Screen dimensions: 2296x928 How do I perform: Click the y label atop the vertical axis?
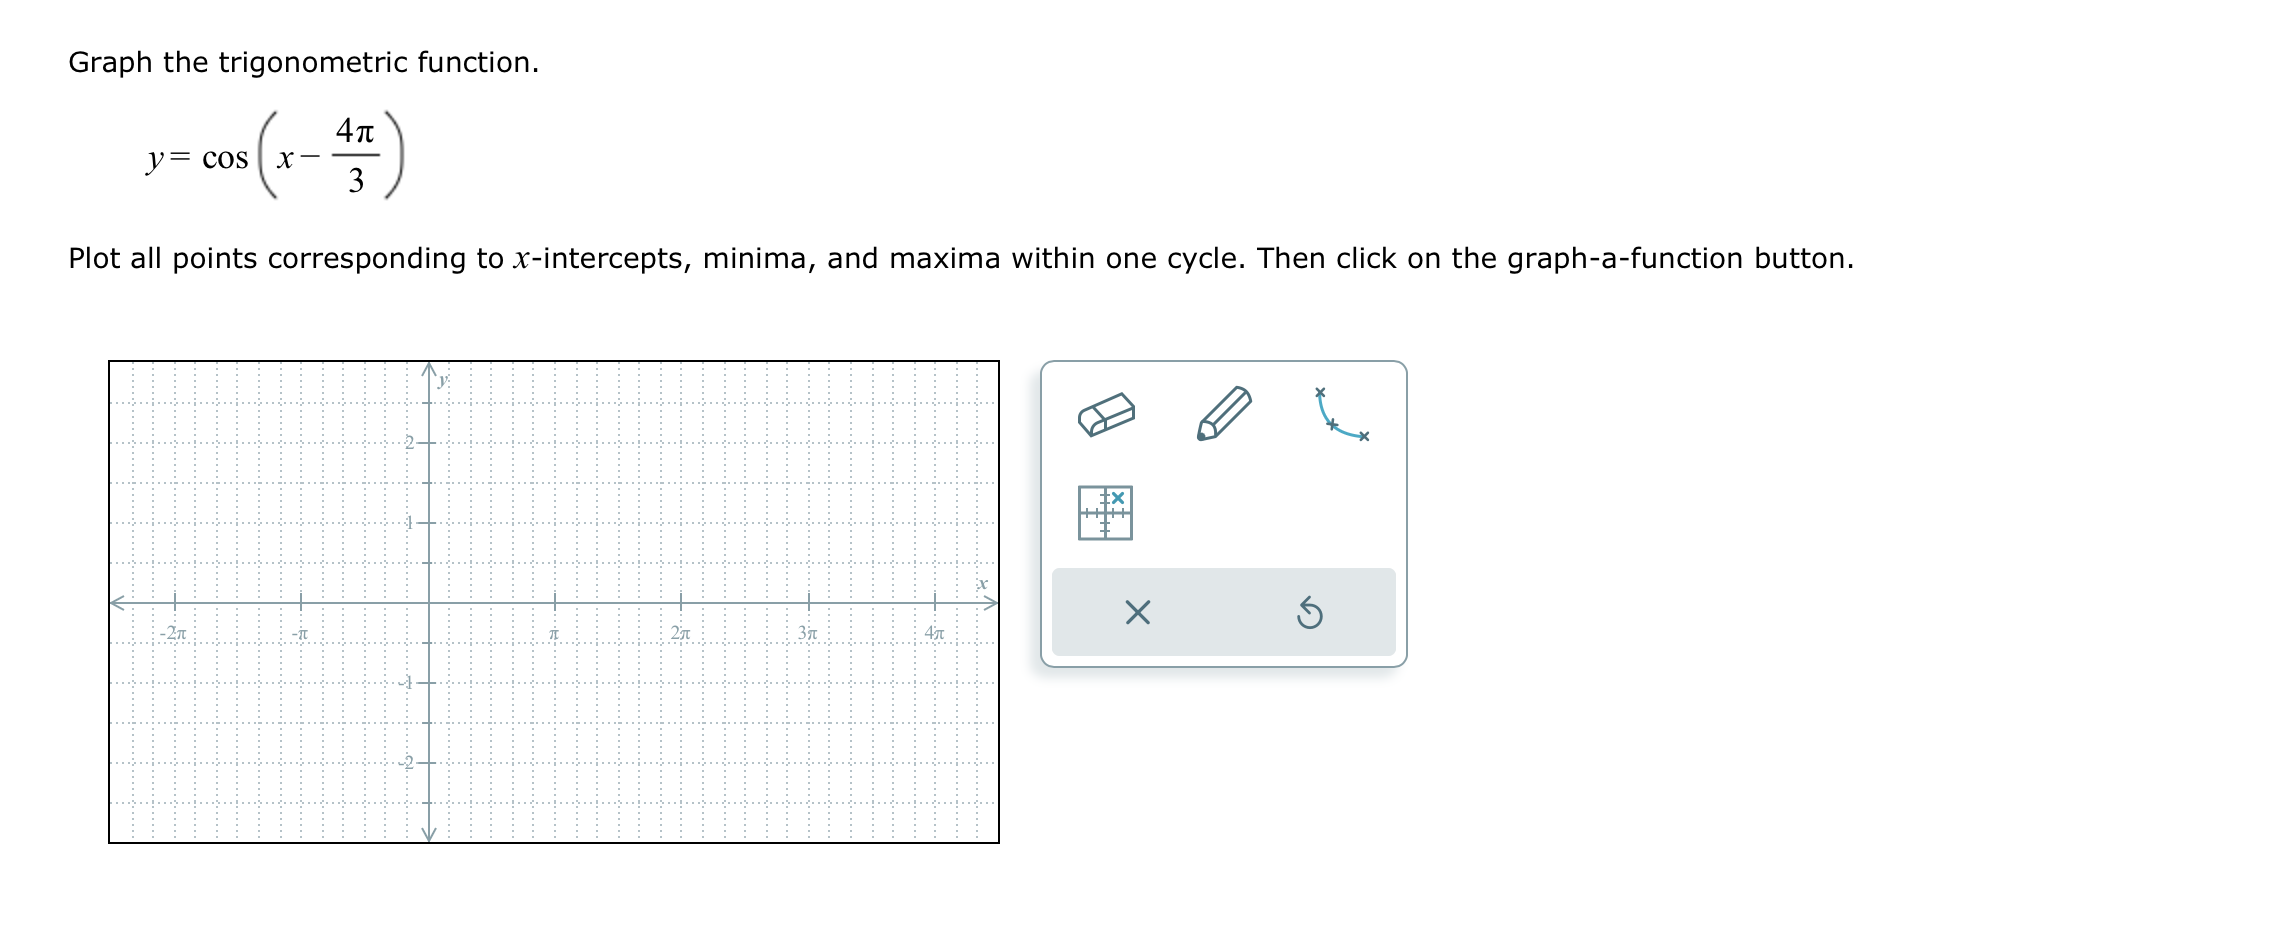441,380
